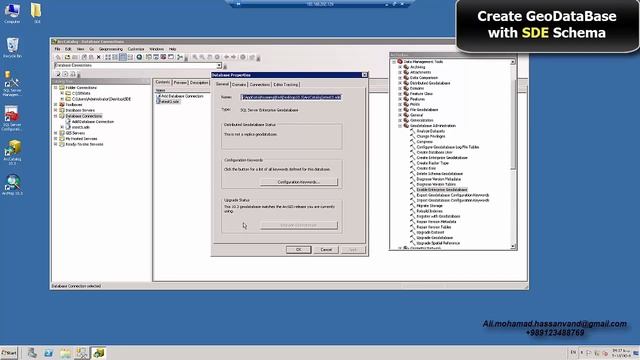Open the SDE folder desktop icon

pyautogui.click(x=36, y=13)
